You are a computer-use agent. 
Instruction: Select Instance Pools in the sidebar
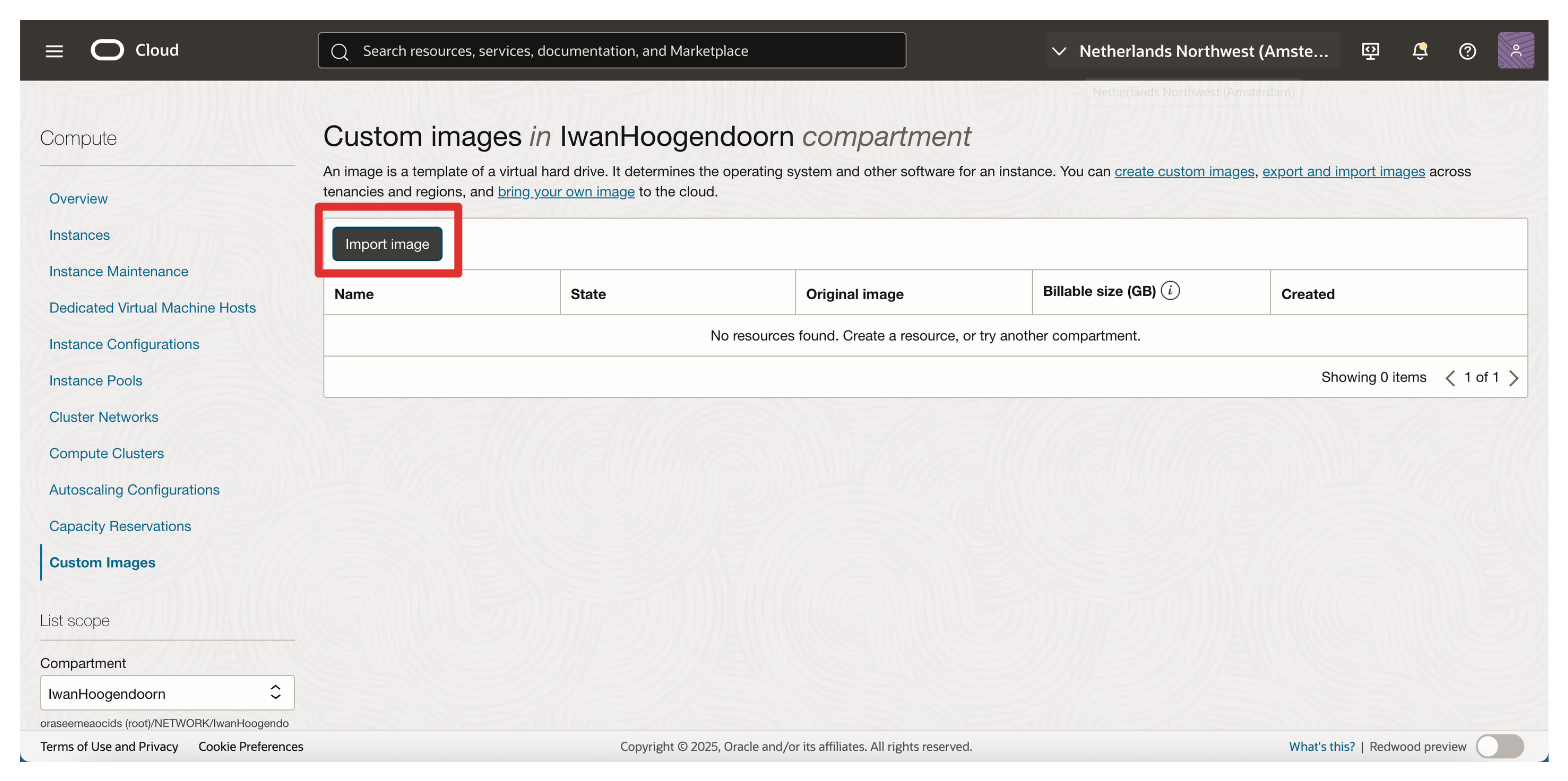(96, 381)
